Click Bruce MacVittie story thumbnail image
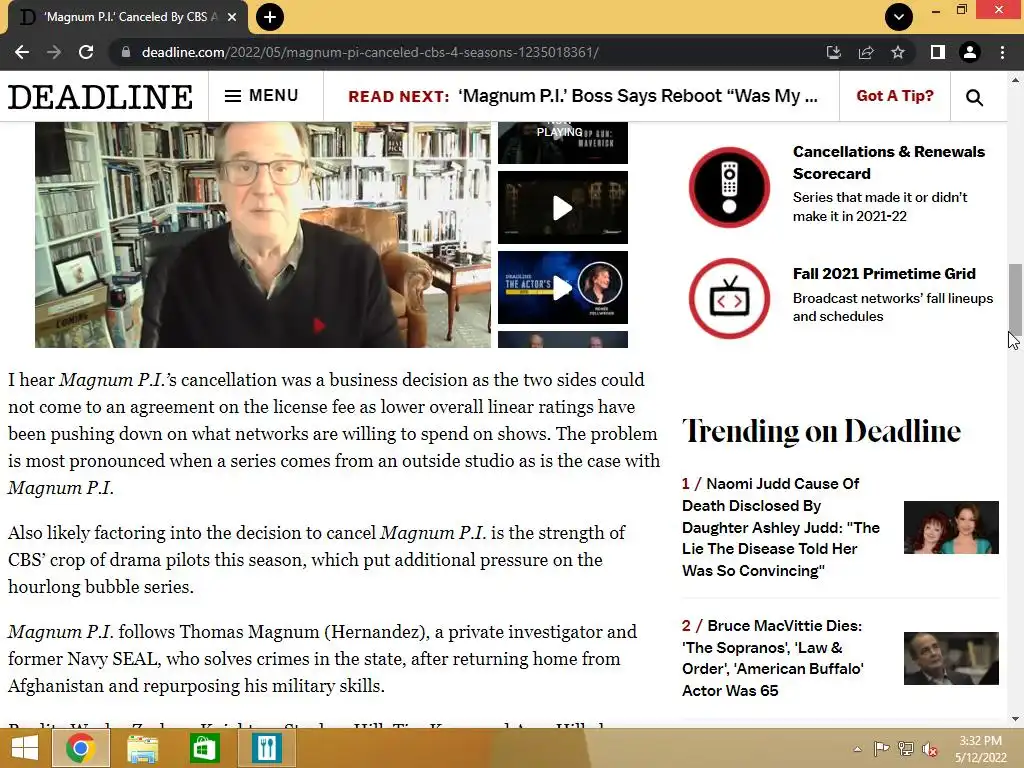Image resolution: width=1024 pixels, height=768 pixels. click(x=951, y=658)
